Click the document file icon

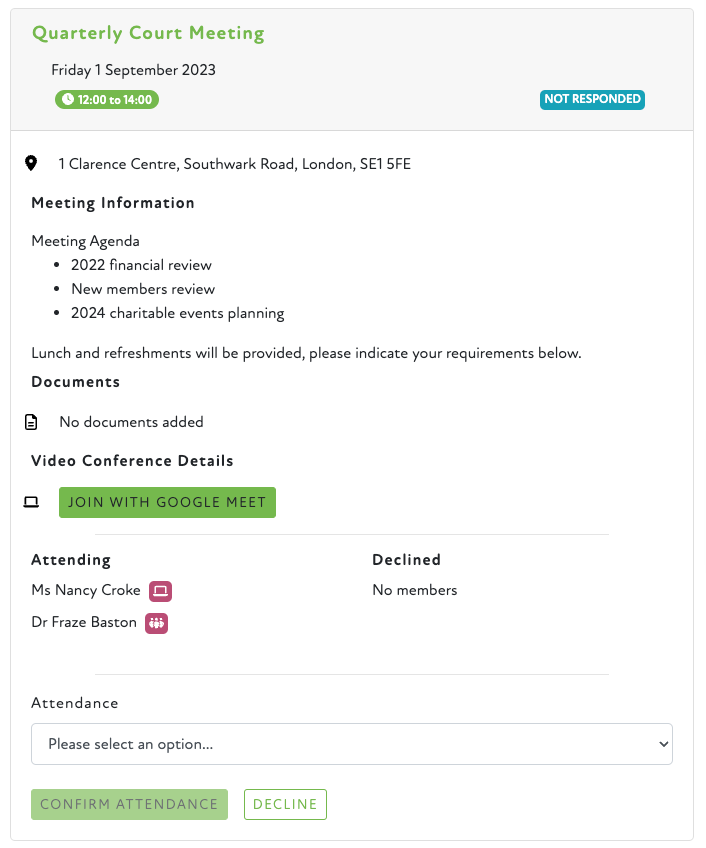pos(31,422)
